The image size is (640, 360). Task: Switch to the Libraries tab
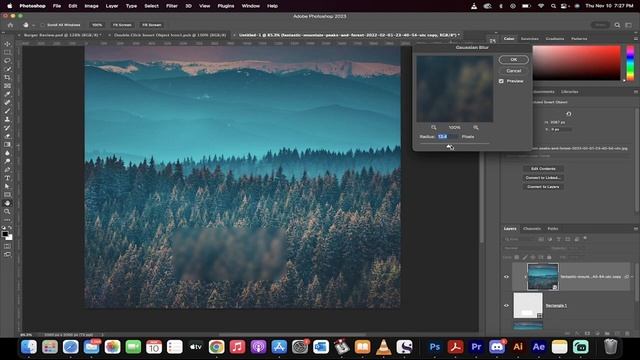(x=569, y=91)
